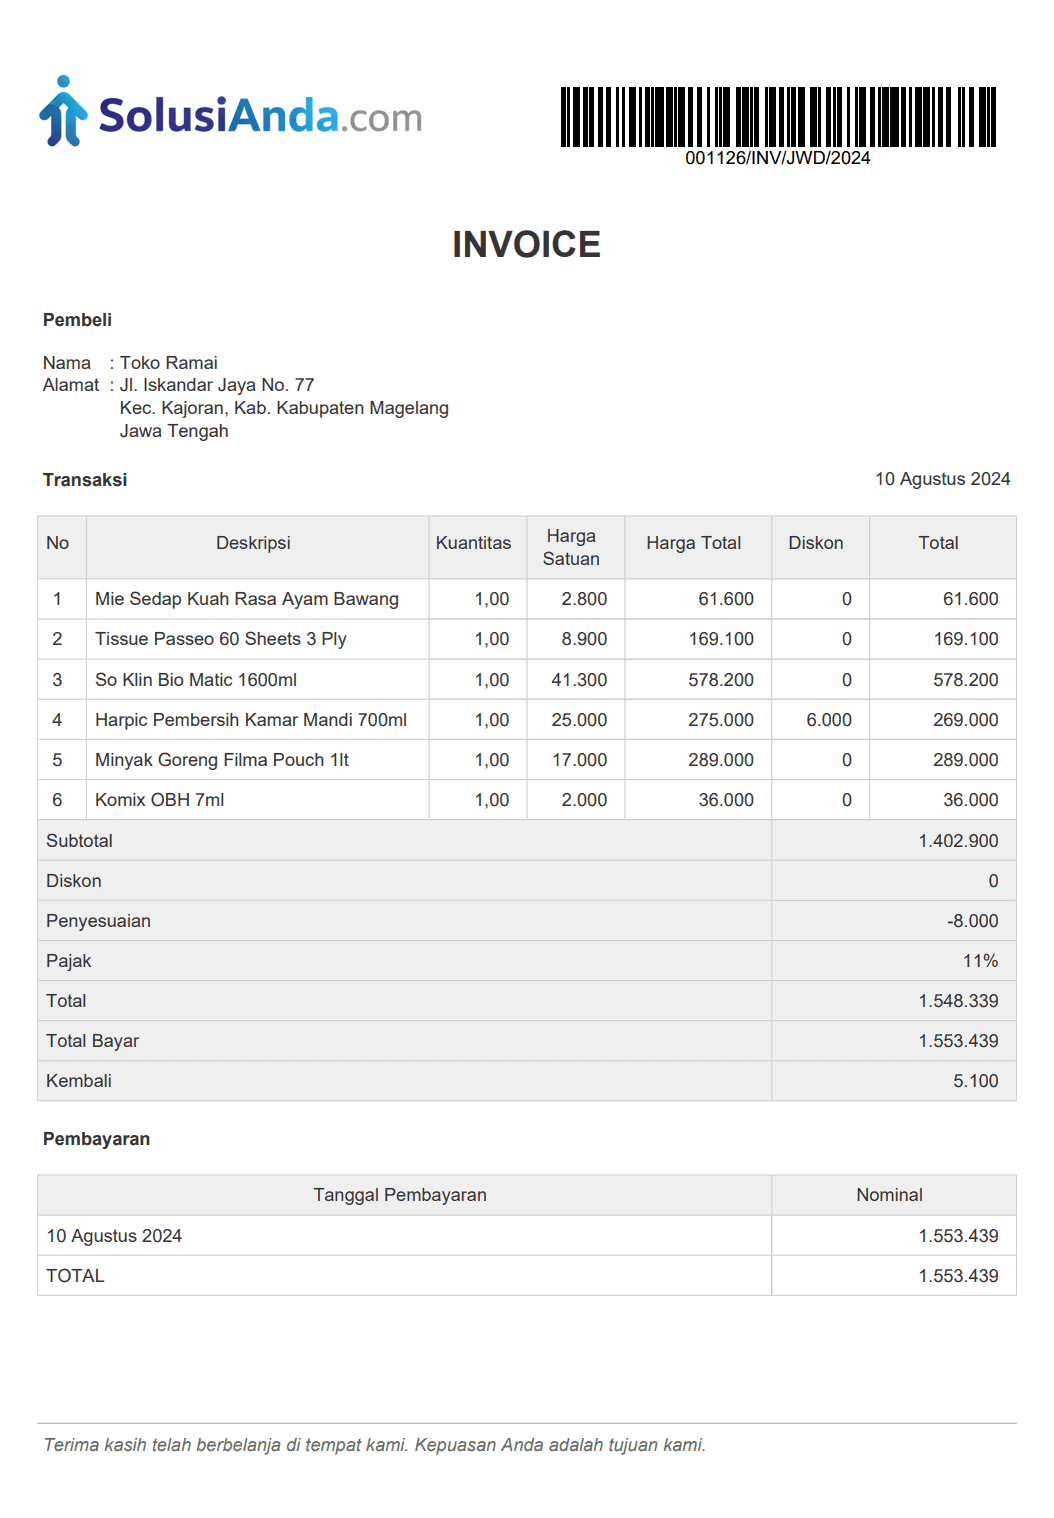Select the Komix OBH 7ml description
1054x1518 pixels.
tap(159, 800)
